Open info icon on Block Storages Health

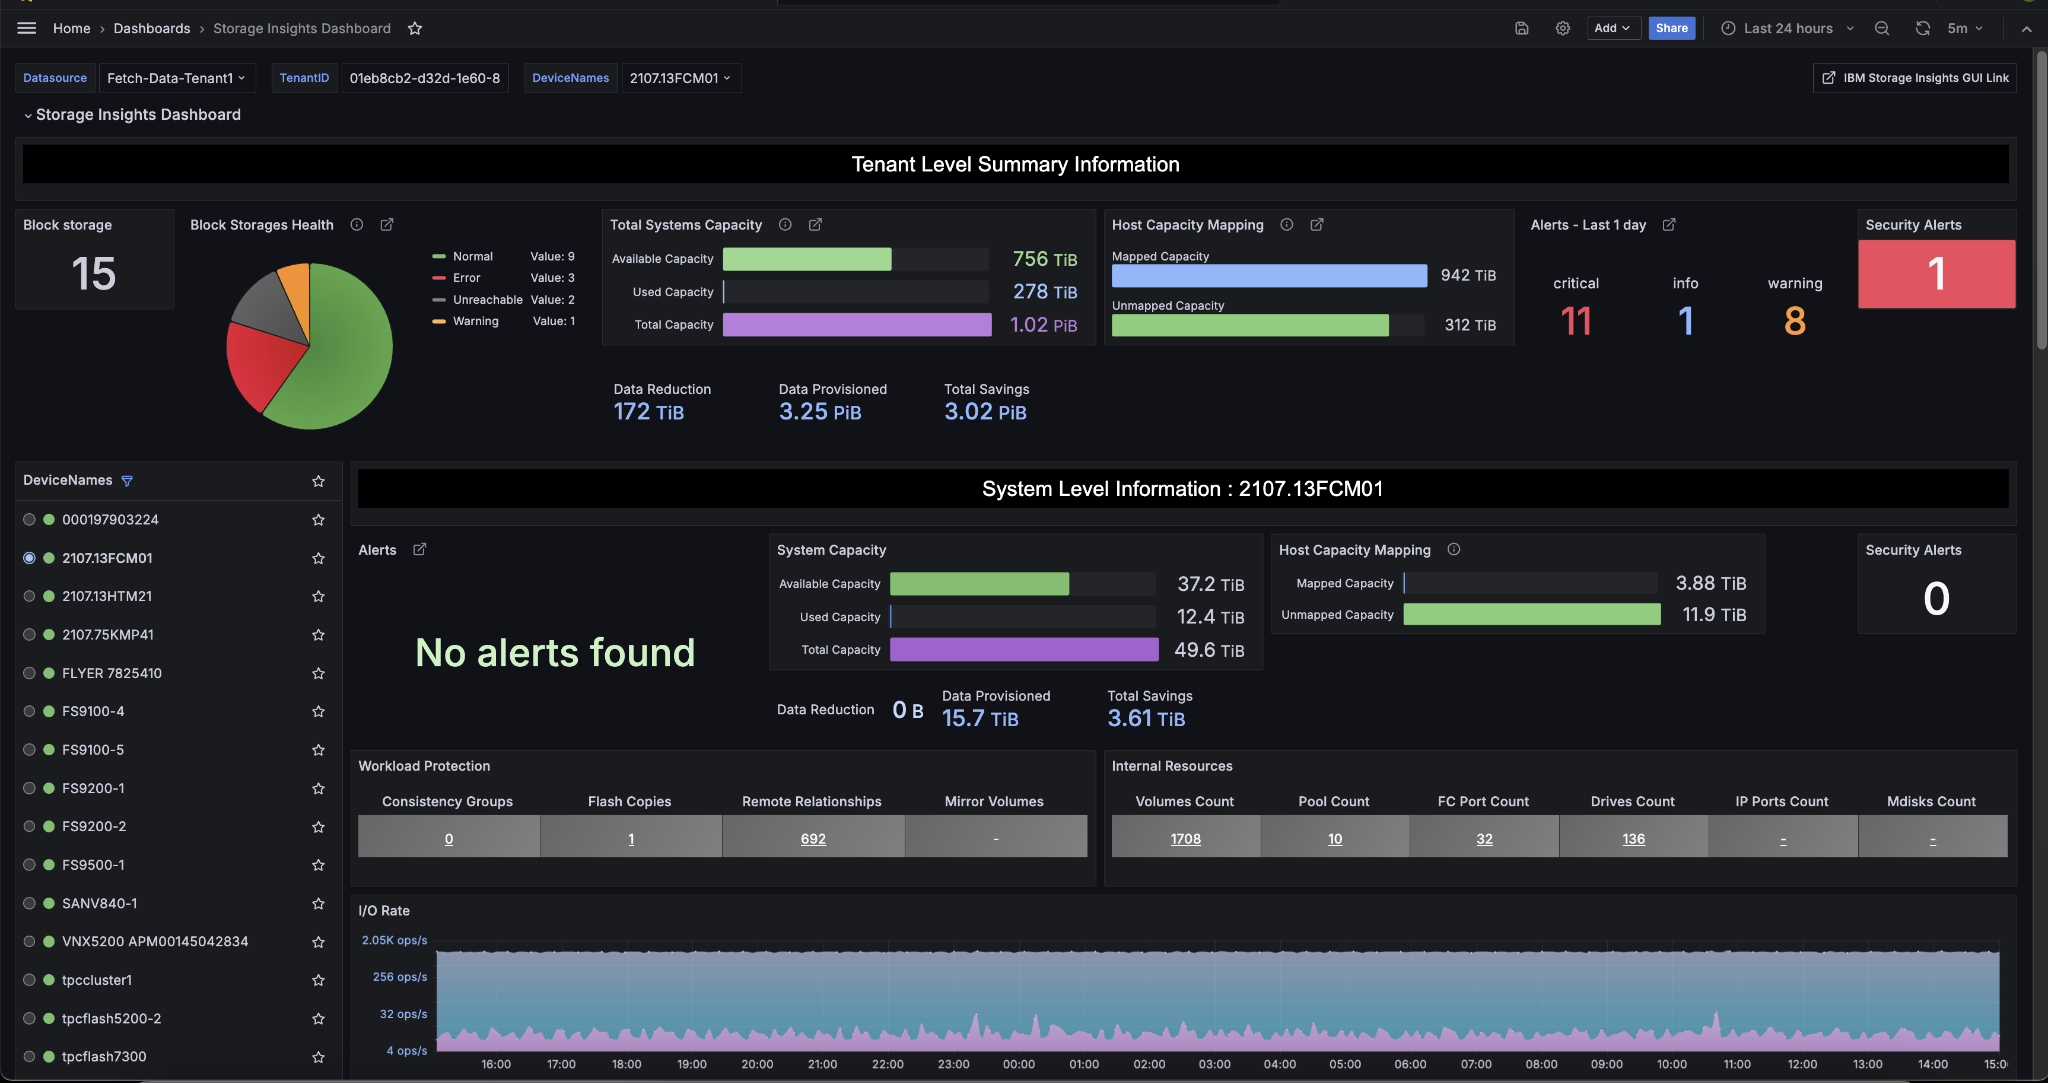tap(357, 225)
